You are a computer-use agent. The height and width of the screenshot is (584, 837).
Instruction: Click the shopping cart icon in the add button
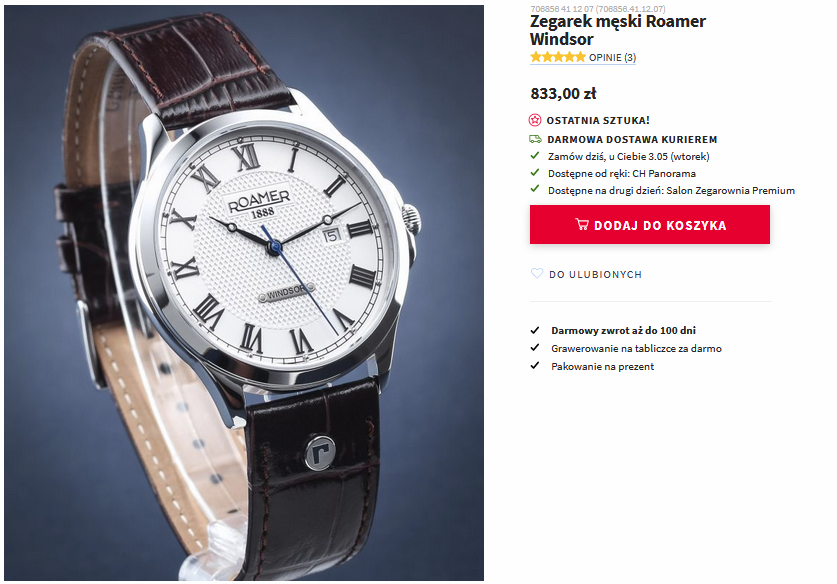coord(582,224)
